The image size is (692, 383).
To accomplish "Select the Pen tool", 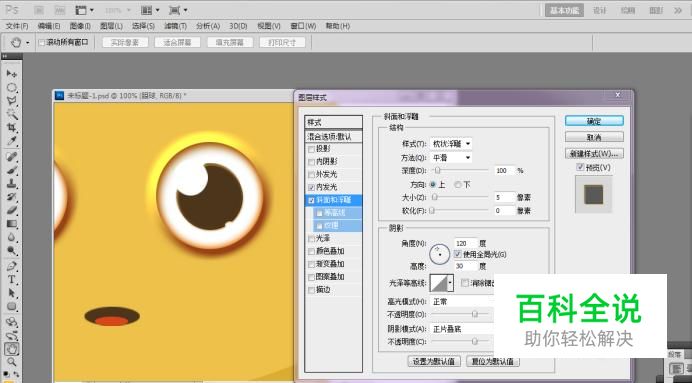I will [11, 267].
